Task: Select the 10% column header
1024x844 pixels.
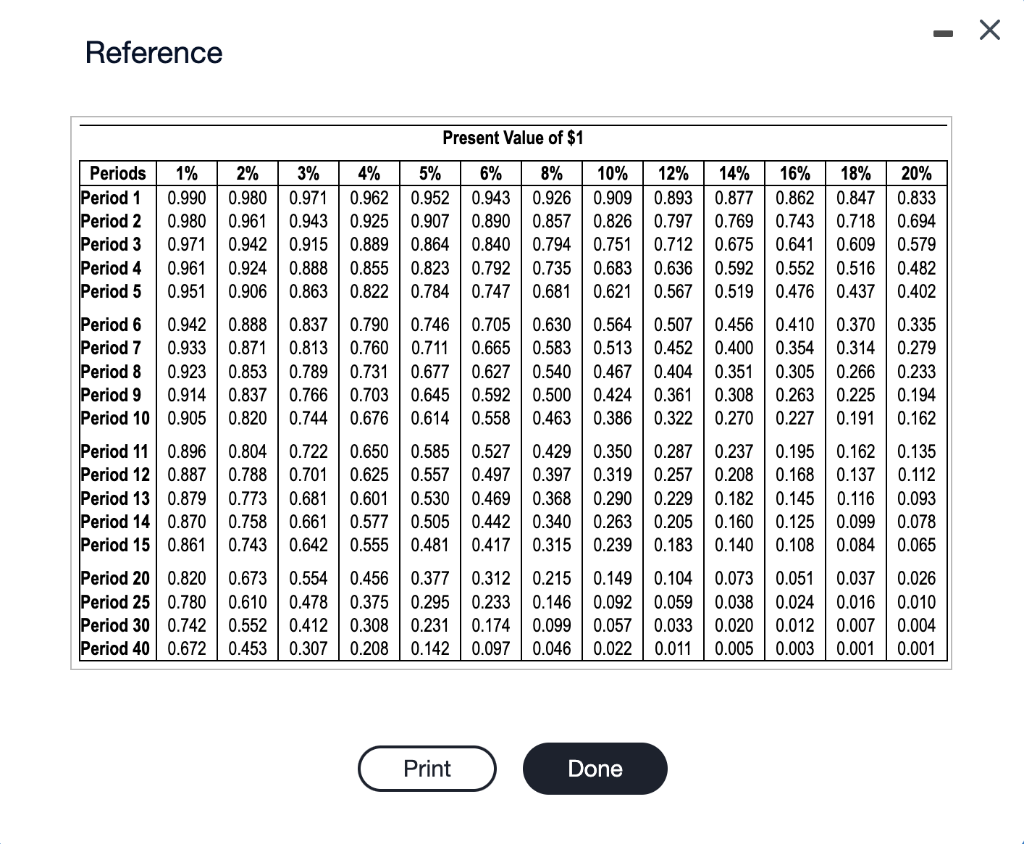Action: point(611,173)
